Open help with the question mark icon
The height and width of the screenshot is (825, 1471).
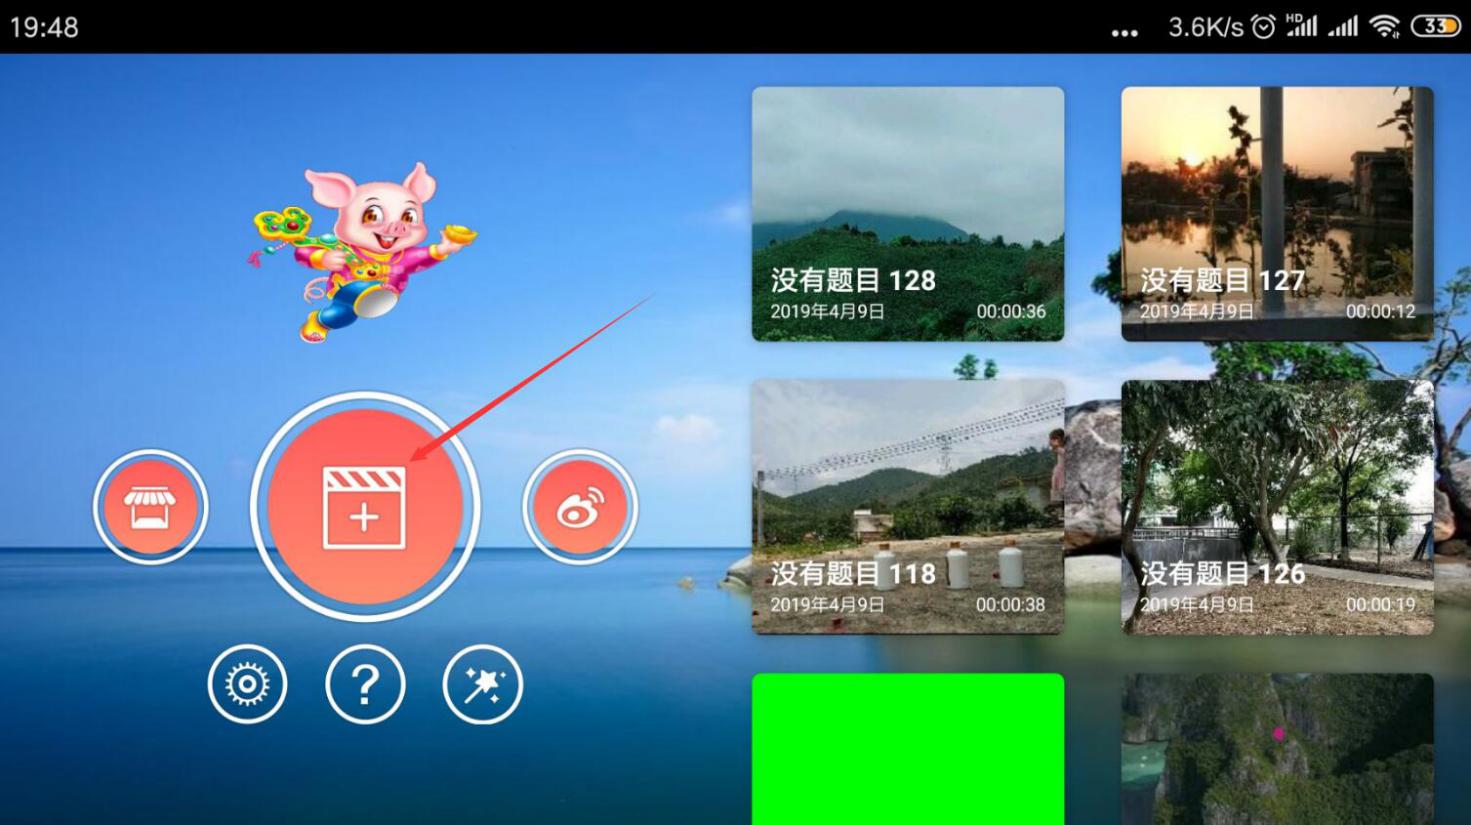click(x=365, y=685)
